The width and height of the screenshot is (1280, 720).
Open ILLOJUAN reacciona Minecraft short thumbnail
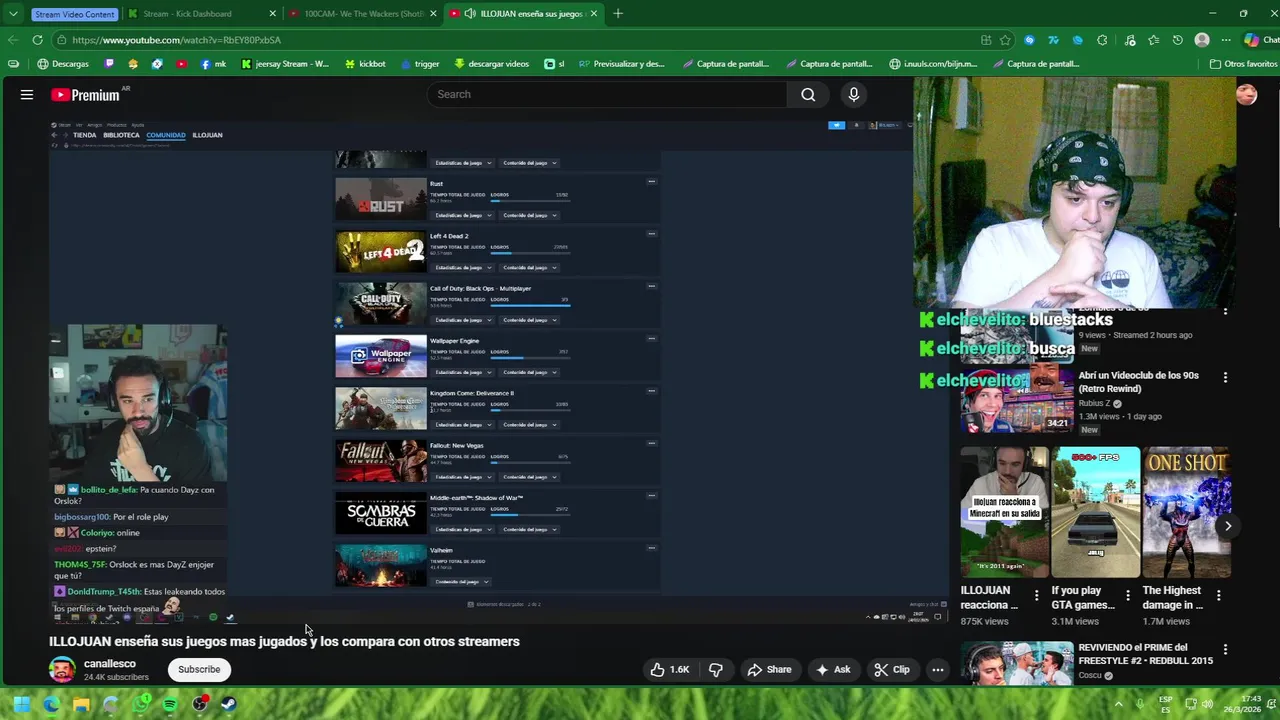[x=1005, y=512]
